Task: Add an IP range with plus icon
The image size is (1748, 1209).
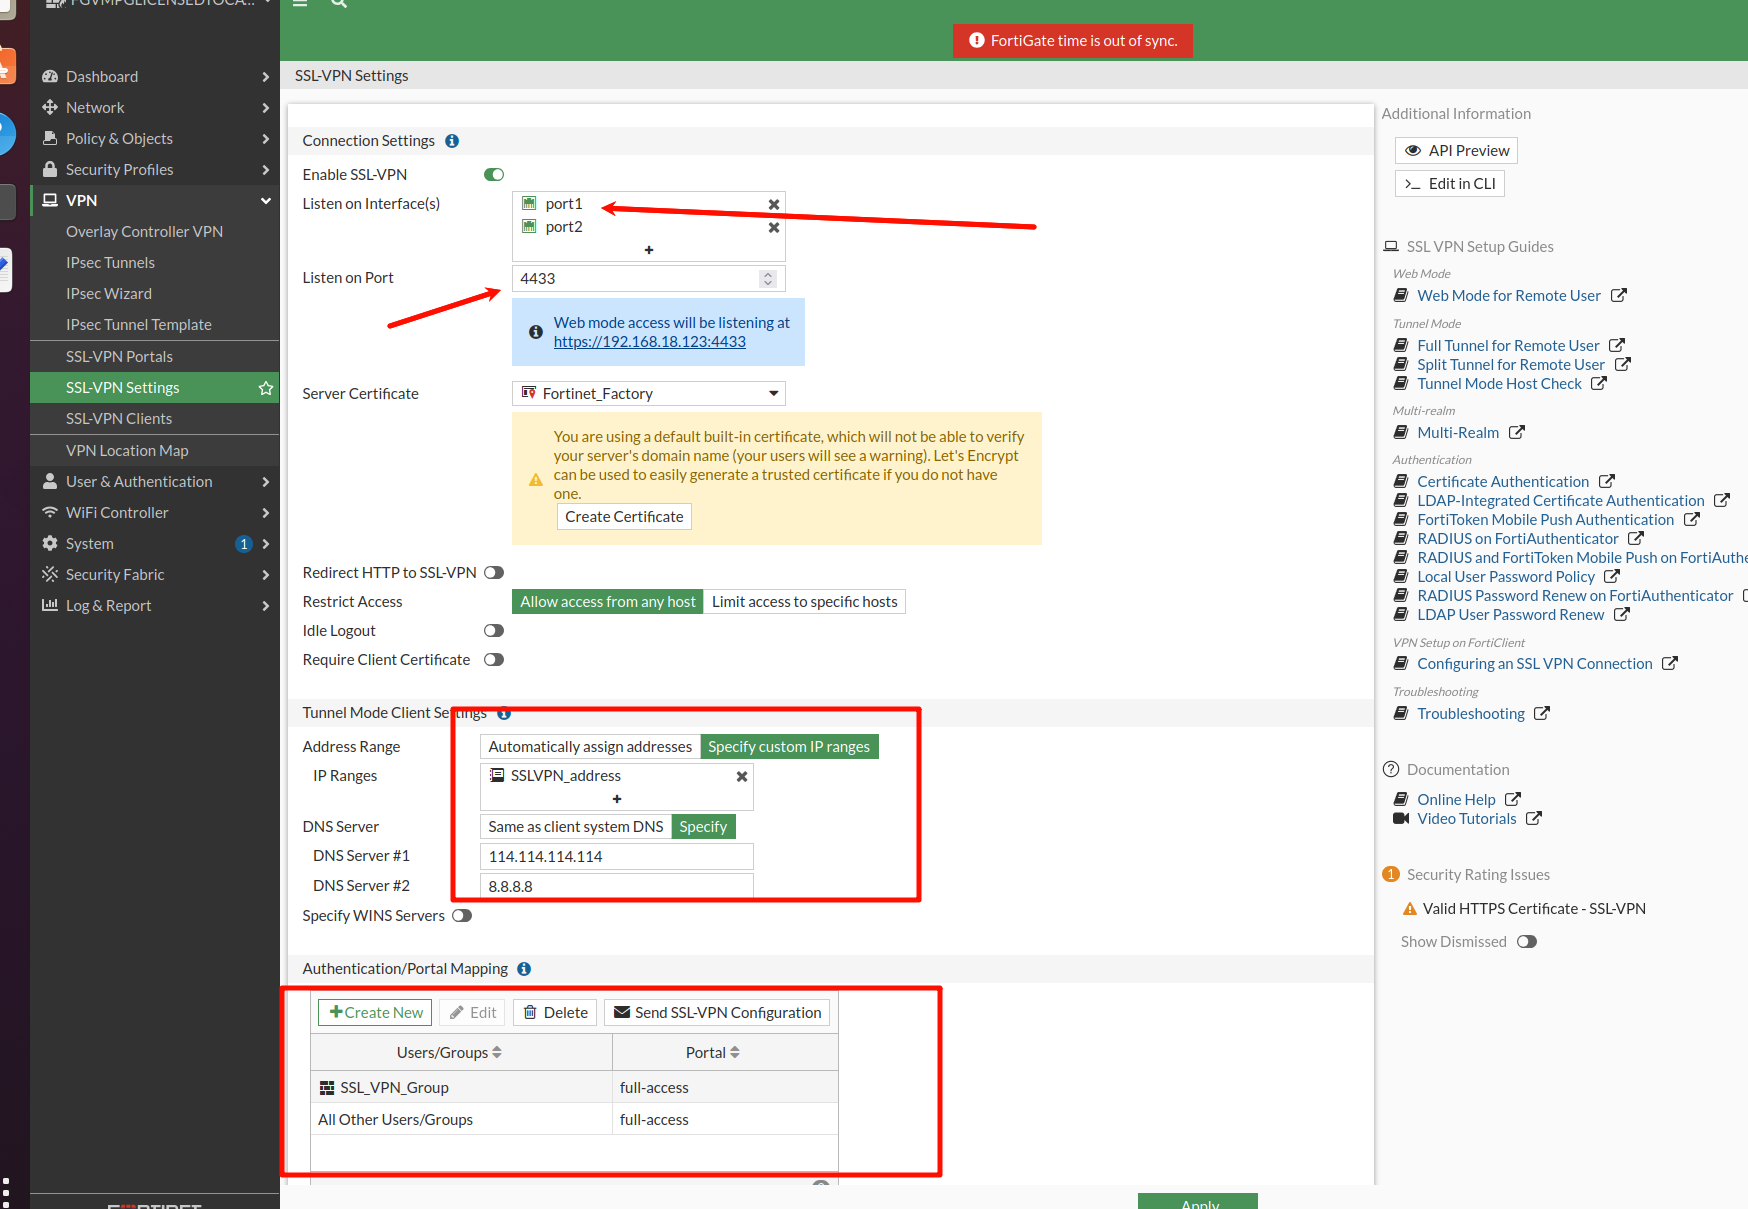Action: coord(617,799)
